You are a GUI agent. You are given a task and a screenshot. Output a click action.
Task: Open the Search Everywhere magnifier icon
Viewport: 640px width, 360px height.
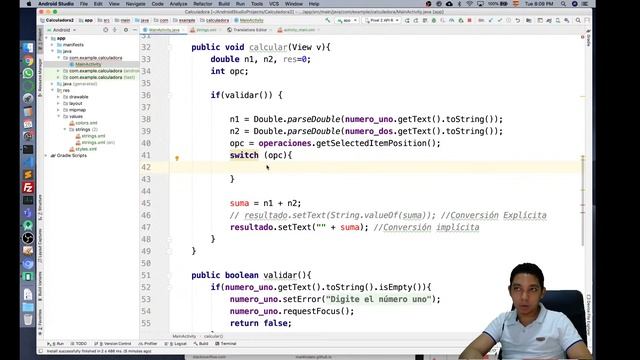578,20
